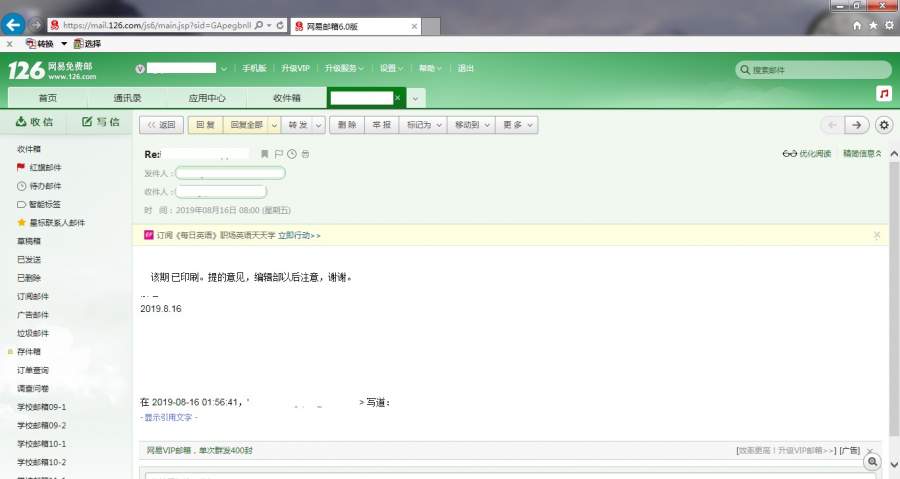The width and height of the screenshot is (900, 479).
Task: Click the mail vertical scrollbar
Action: (894, 298)
